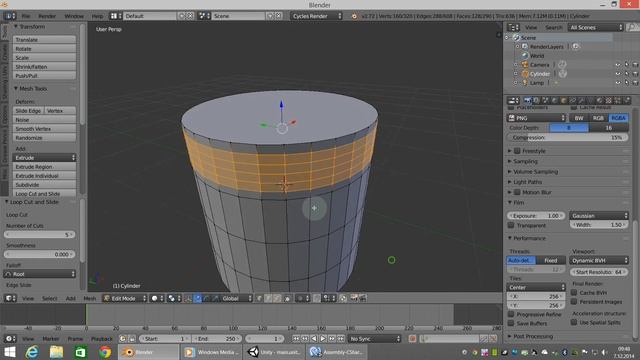The height and width of the screenshot is (360, 640).
Task: Enable the translate manipulator arrow
Action: pos(198,298)
